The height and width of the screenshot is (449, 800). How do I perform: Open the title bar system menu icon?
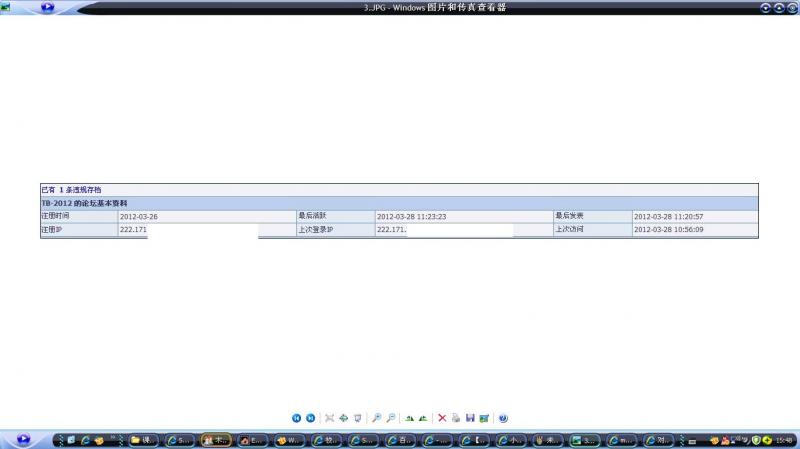[6, 7]
